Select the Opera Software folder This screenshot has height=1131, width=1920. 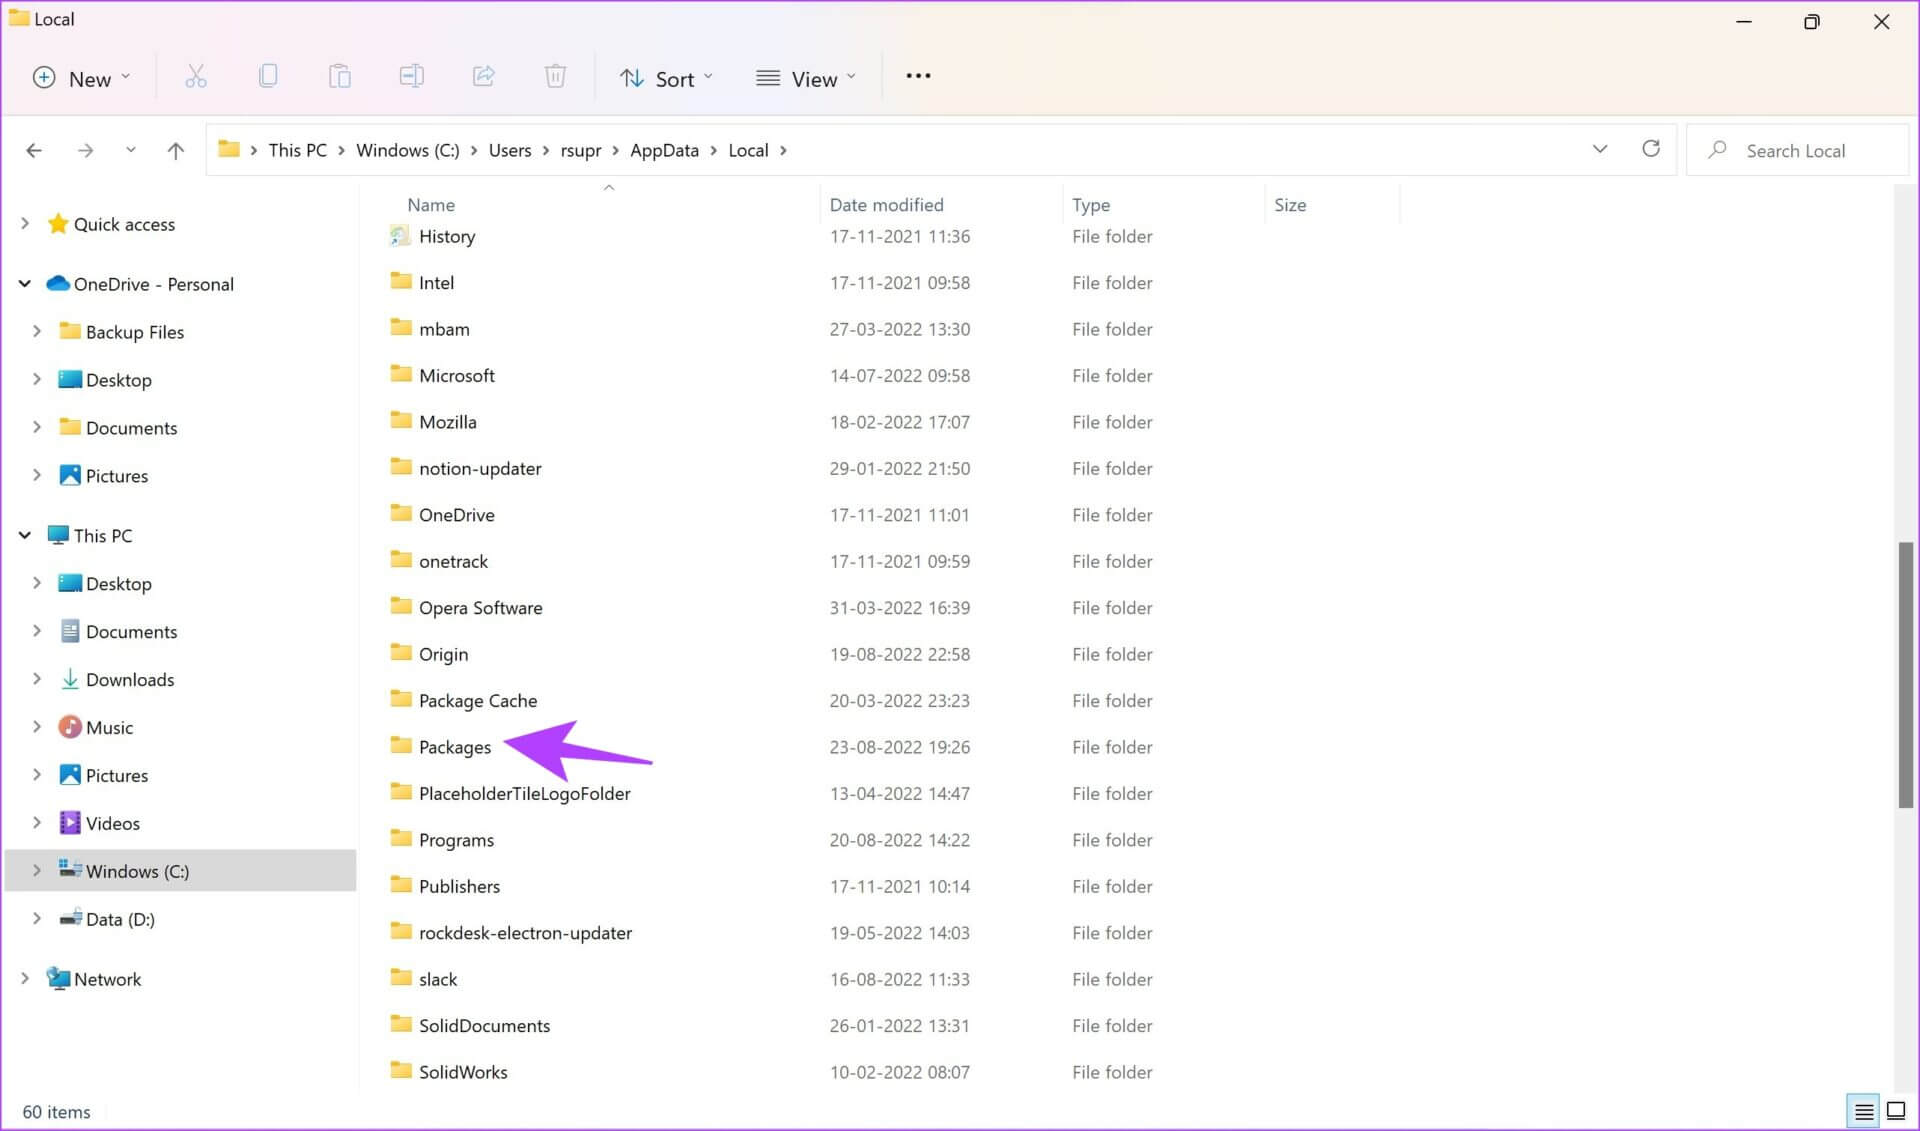point(481,607)
